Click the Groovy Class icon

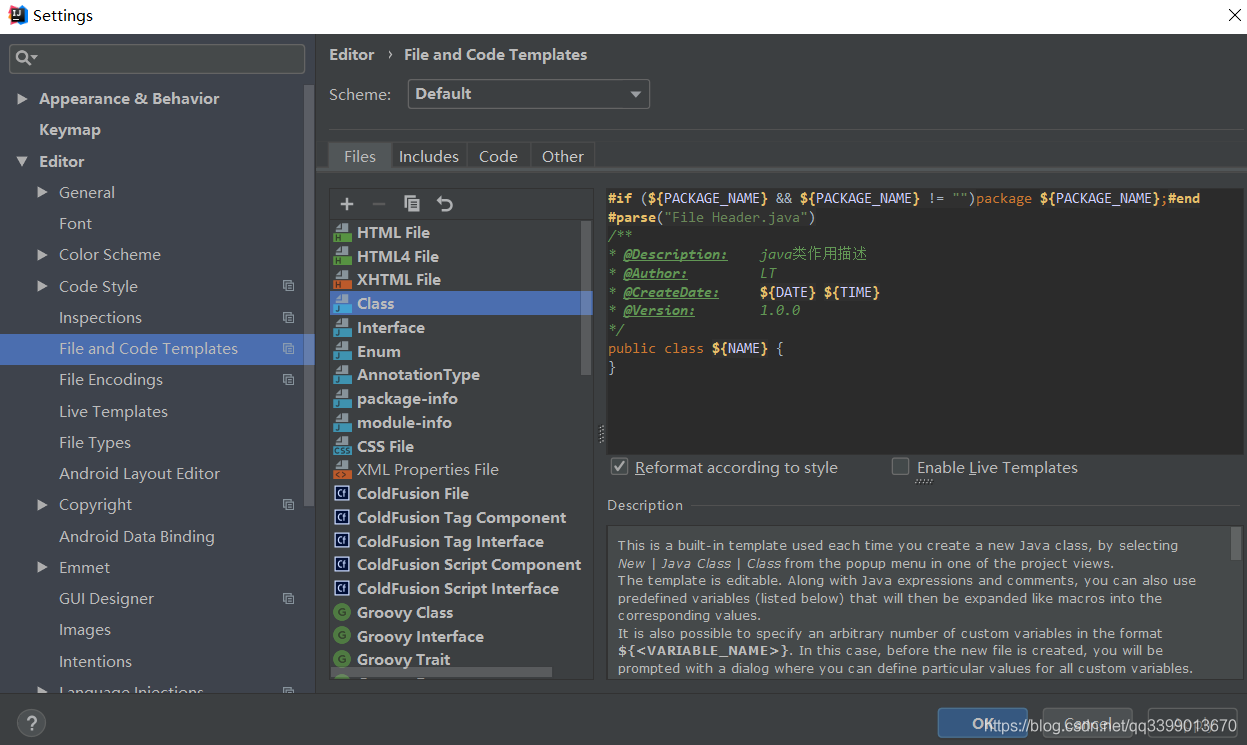pyautogui.click(x=341, y=613)
